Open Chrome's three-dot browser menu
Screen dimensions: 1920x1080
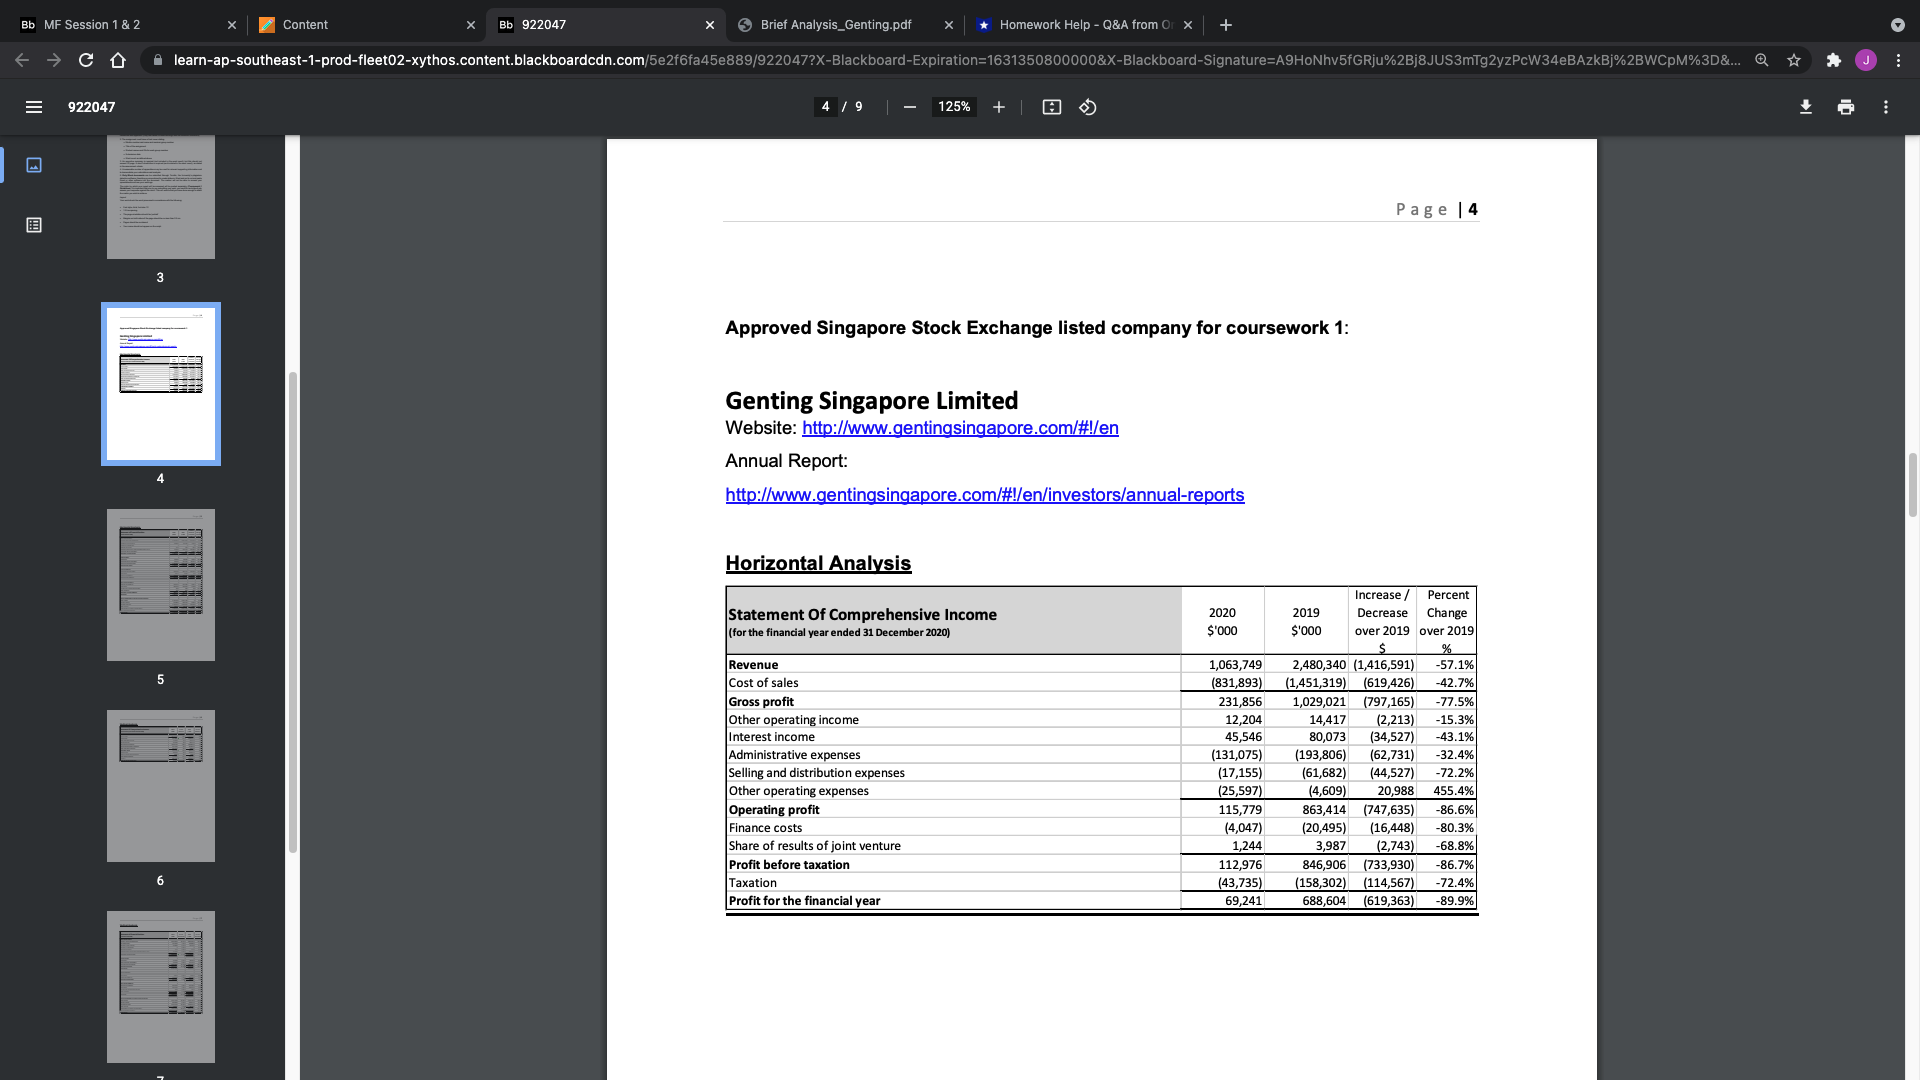tap(1899, 60)
